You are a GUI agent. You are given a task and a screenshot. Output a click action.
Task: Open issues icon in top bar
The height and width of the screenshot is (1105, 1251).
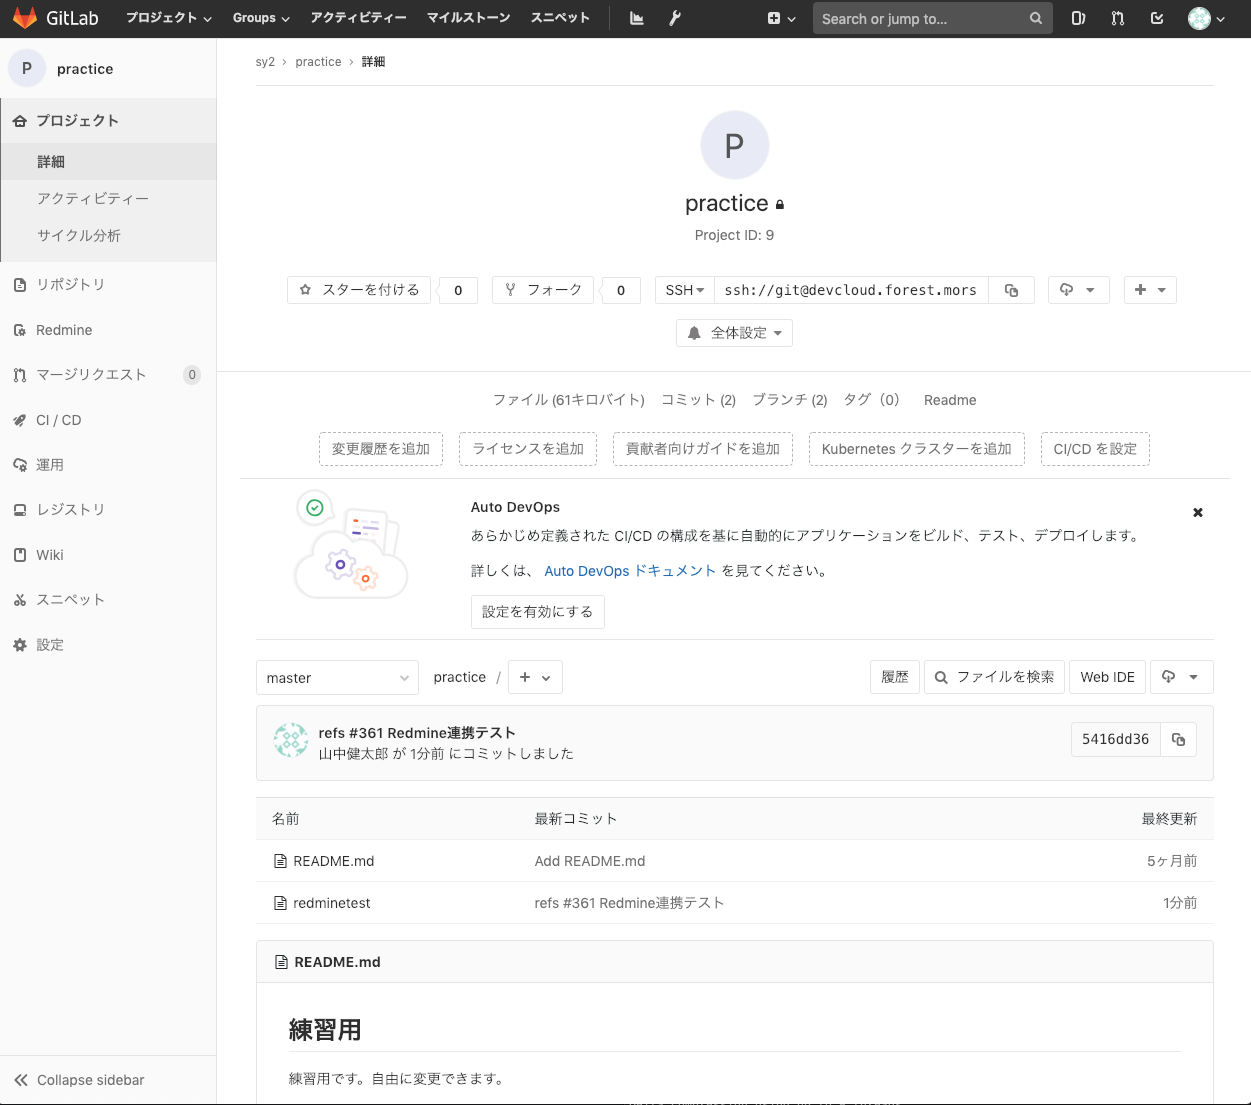[x=1078, y=18]
